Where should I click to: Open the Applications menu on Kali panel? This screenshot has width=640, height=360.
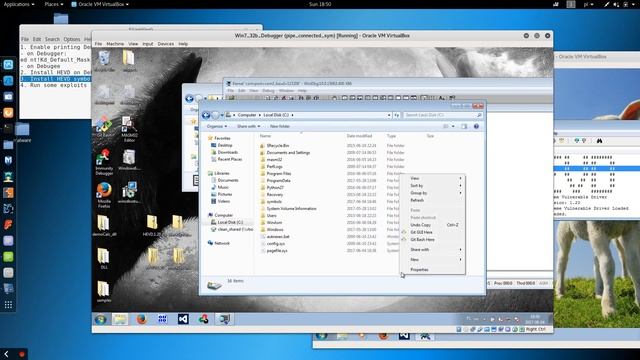(18, 4)
